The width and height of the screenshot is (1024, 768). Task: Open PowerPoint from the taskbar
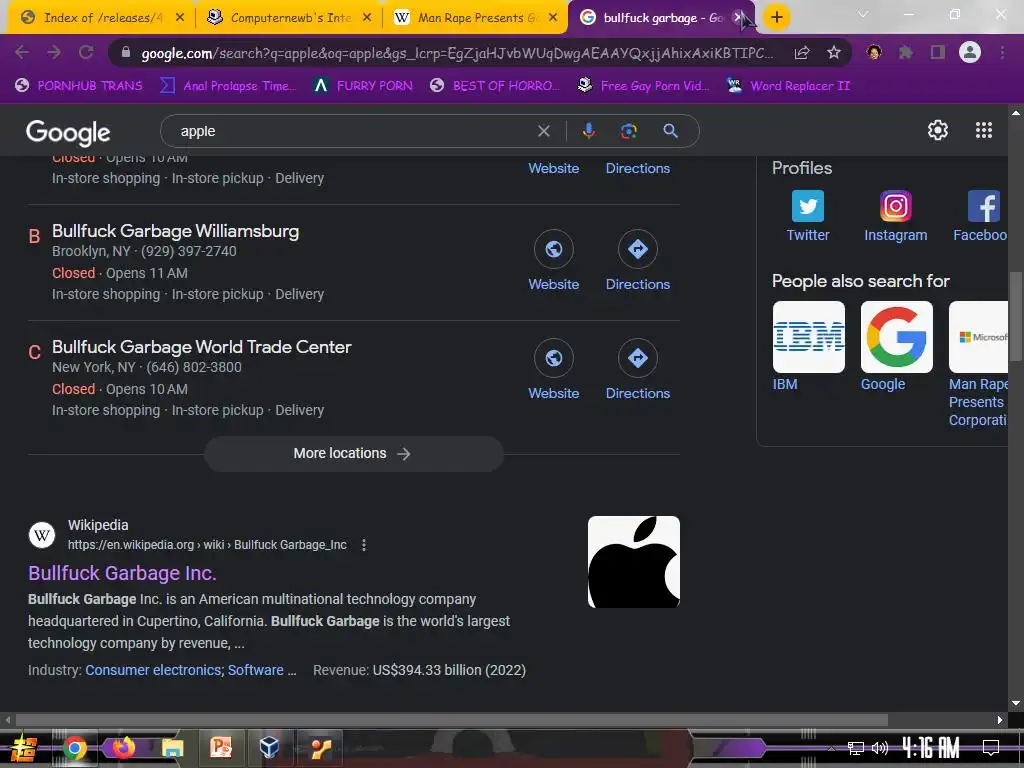click(x=221, y=748)
